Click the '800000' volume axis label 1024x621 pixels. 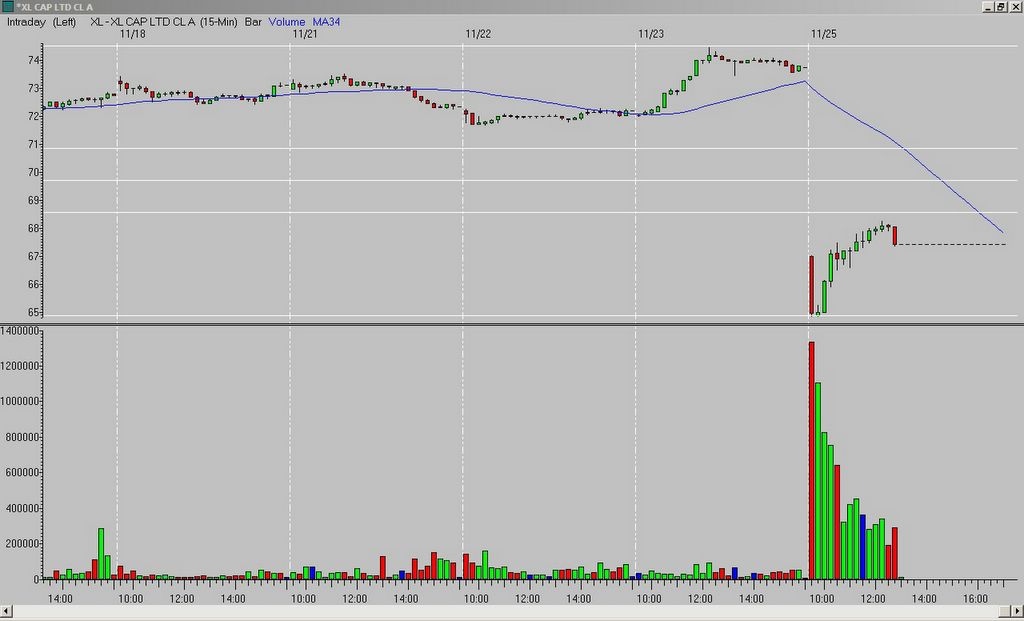23,438
